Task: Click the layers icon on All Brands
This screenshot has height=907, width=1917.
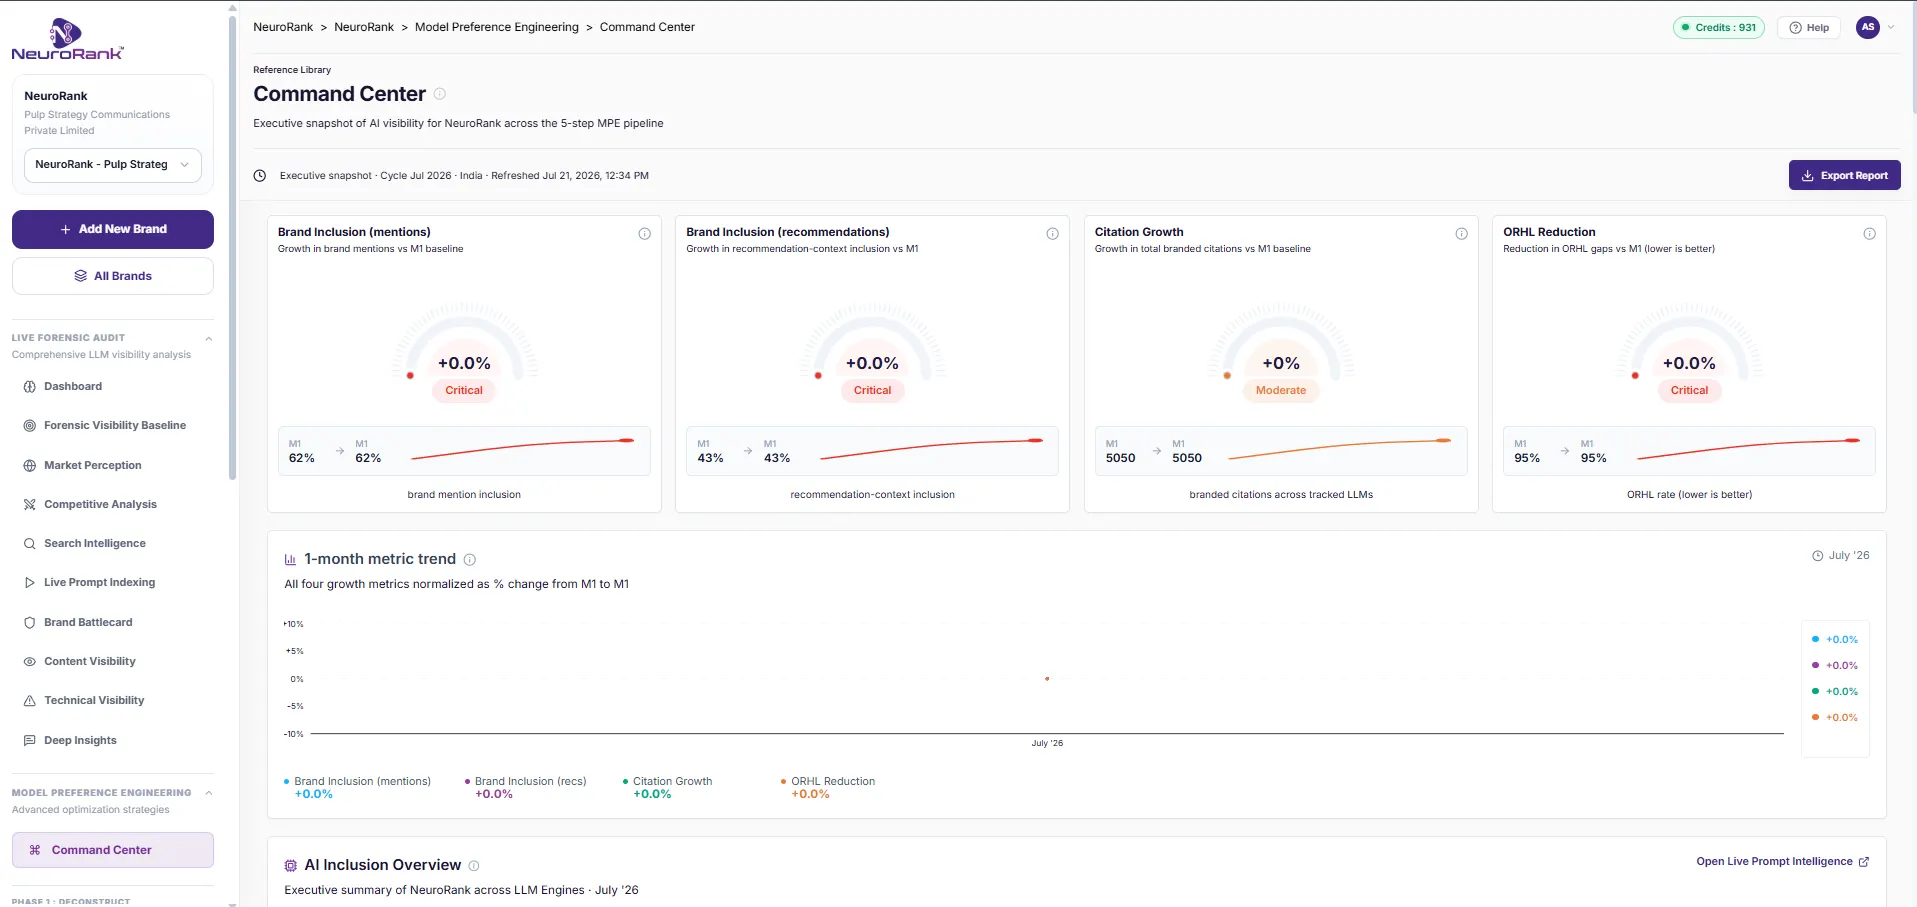Action: tap(81, 276)
